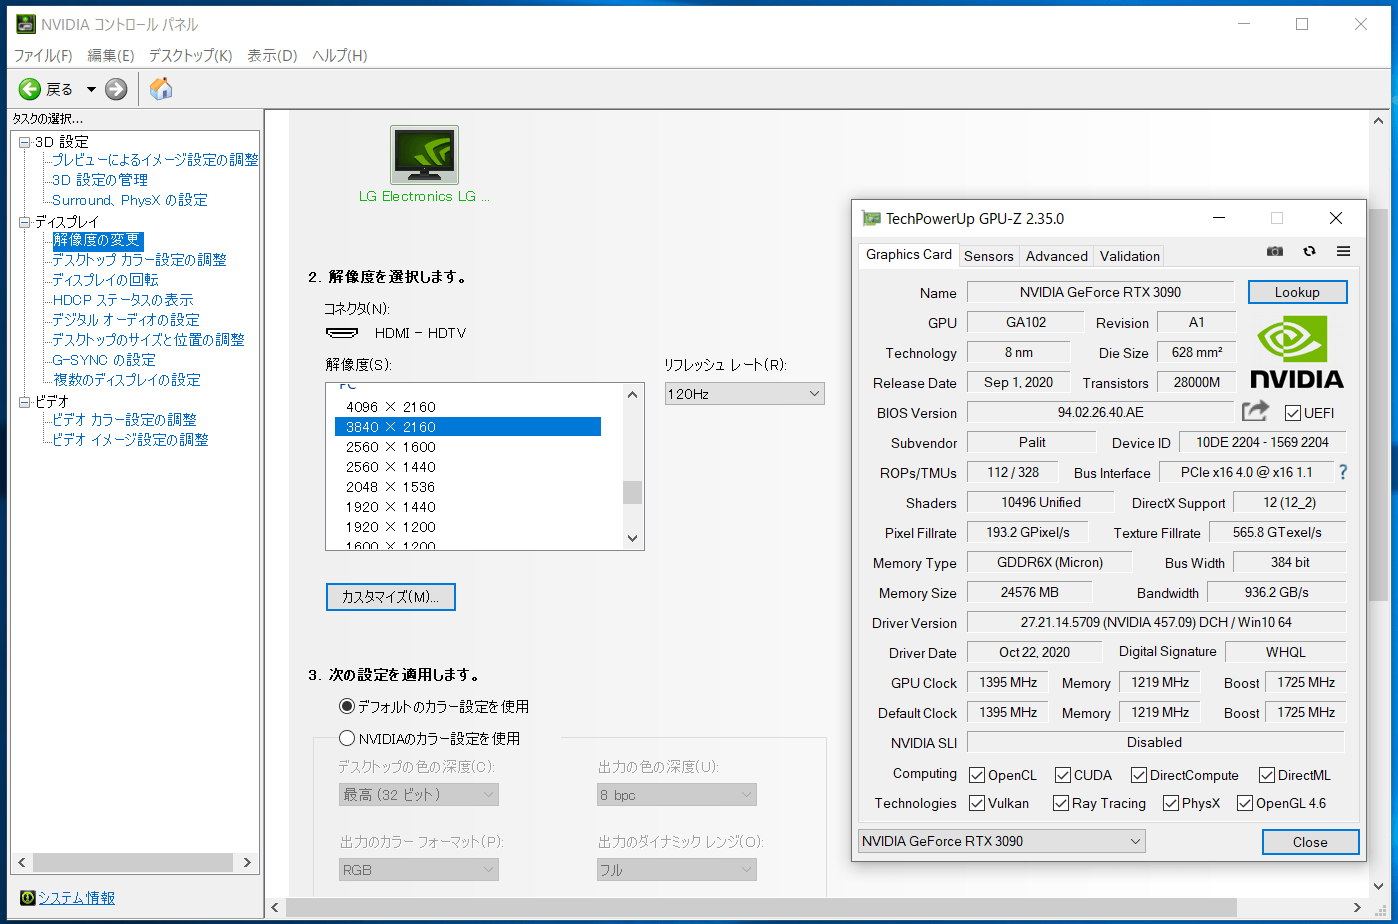Open ビデオ カラー設定の調整 in the task tree

click(x=124, y=420)
